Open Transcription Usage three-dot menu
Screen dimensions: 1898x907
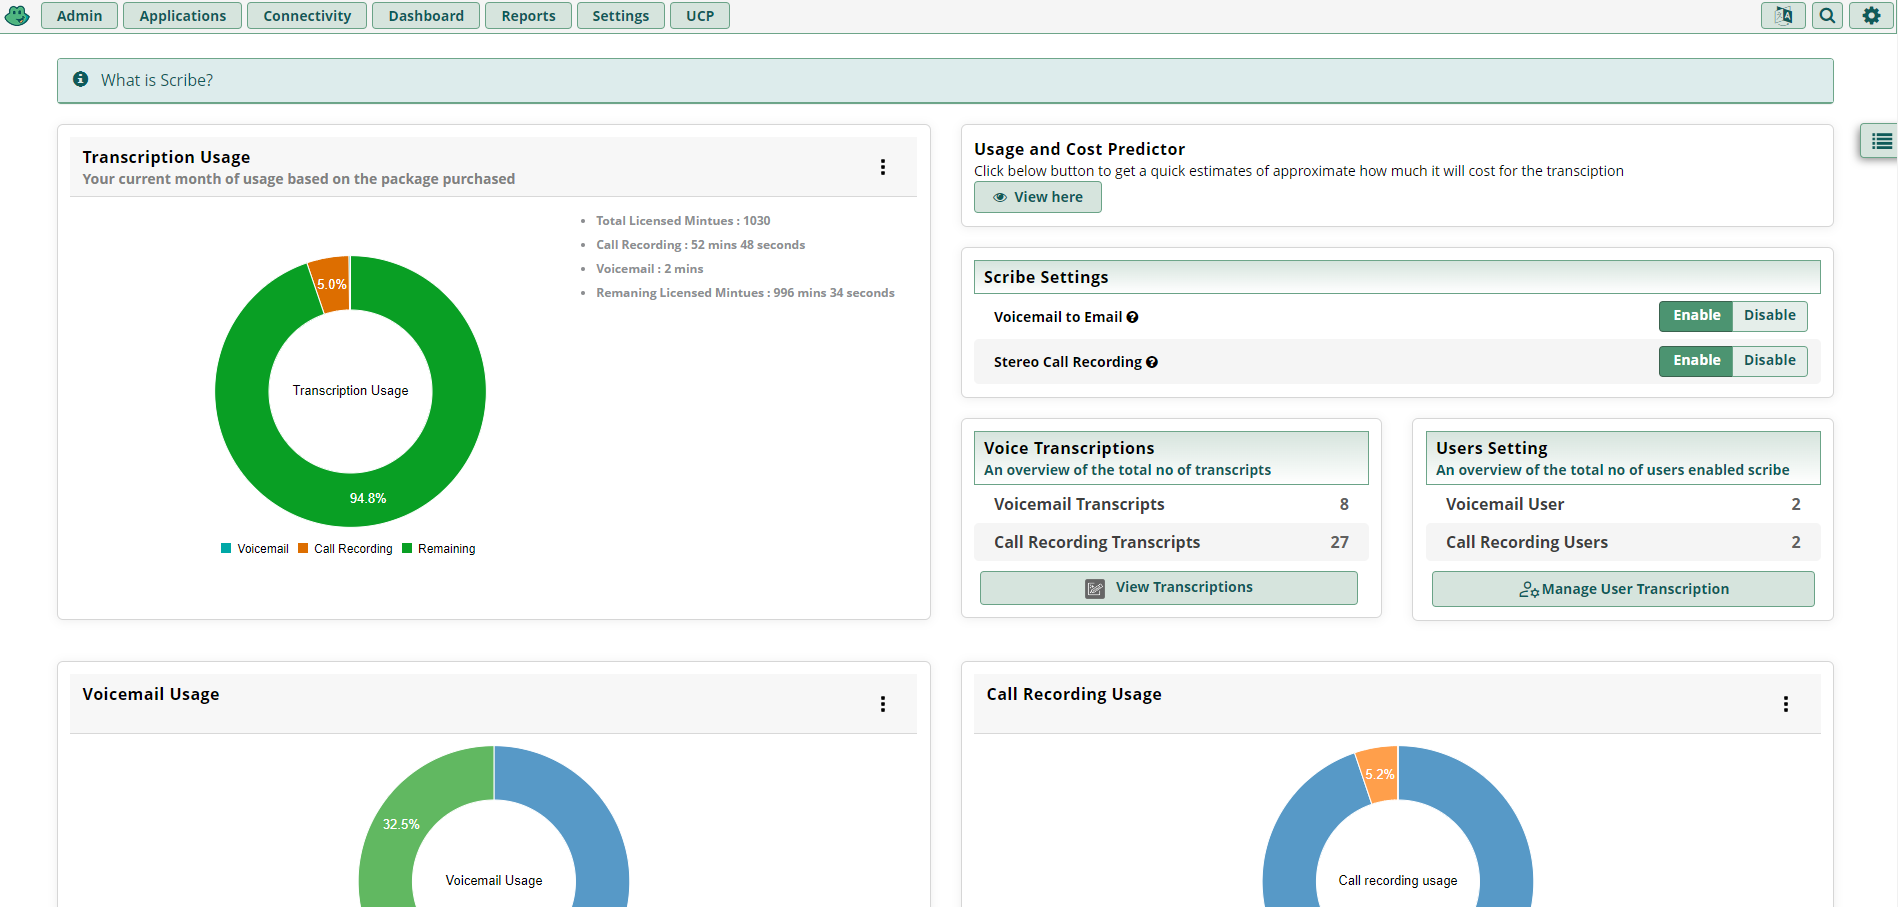pyautogui.click(x=883, y=167)
